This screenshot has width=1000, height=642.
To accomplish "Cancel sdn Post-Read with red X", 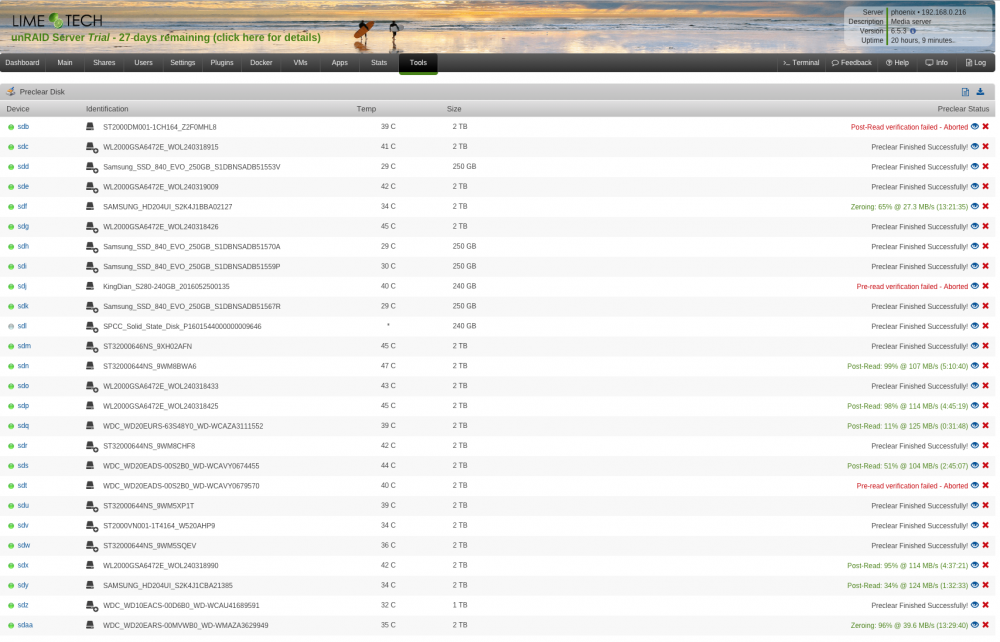I will coord(985,366).
